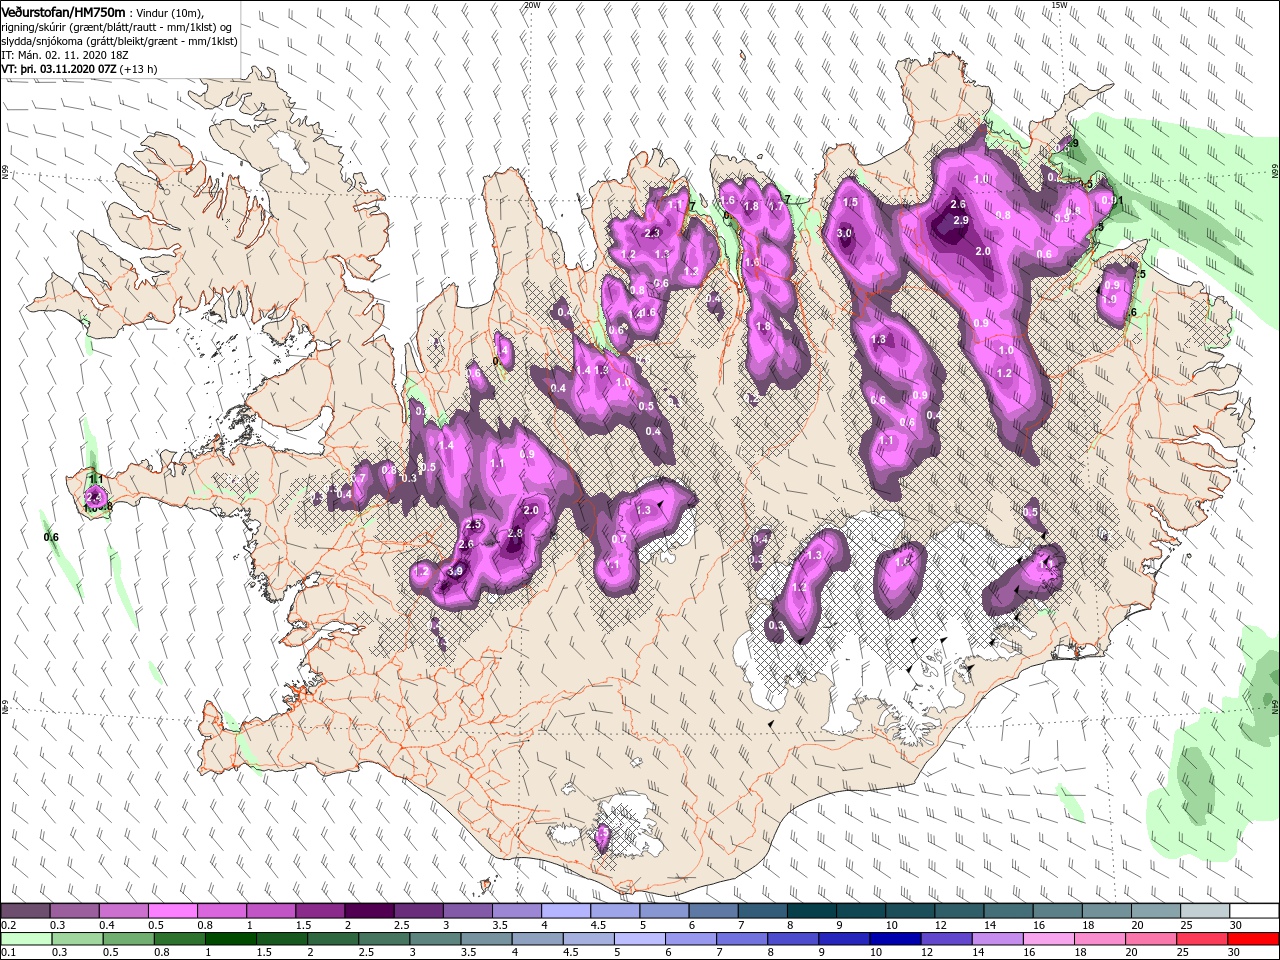The height and width of the screenshot is (960, 1280).
Task: Select upper legend teal swatch between 9 and 10
Action: [x=862, y=911]
